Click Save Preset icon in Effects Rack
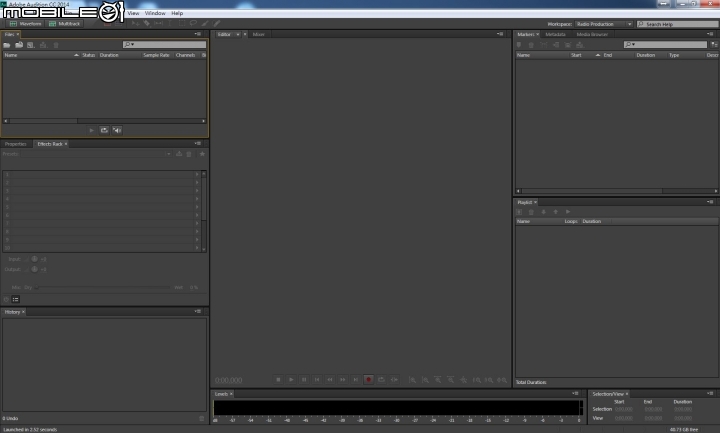The image size is (720, 433). click(179, 154)
